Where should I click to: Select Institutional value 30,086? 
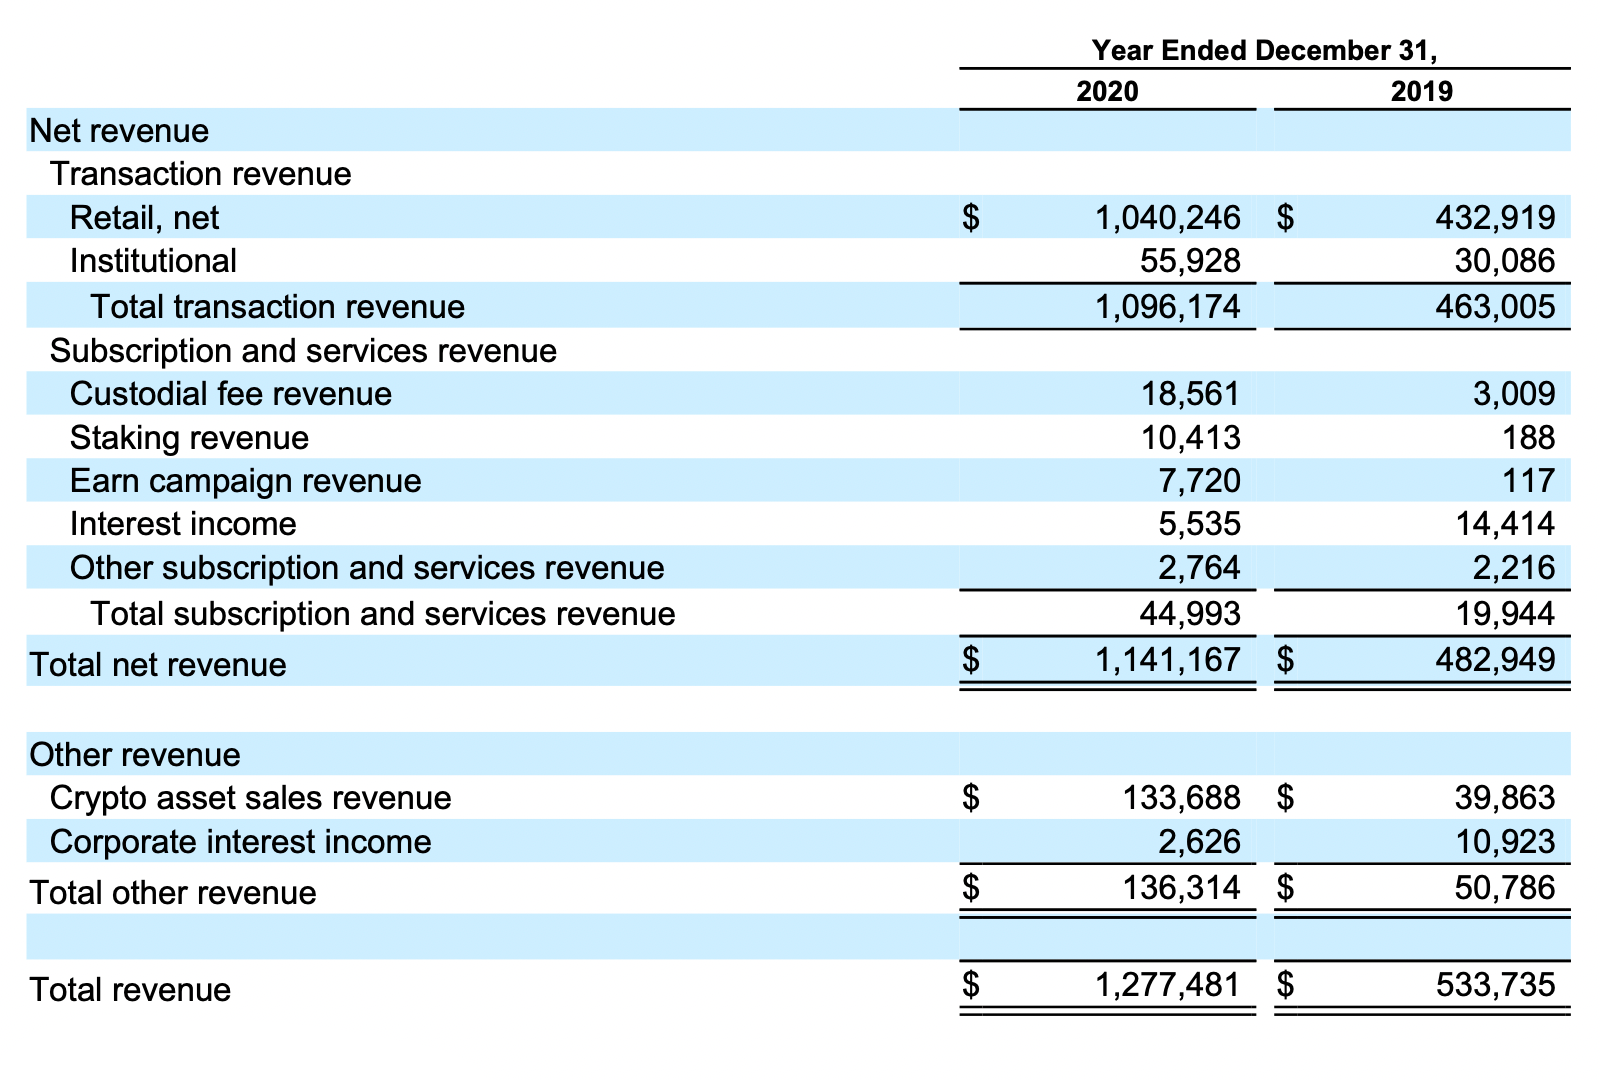1505,261
